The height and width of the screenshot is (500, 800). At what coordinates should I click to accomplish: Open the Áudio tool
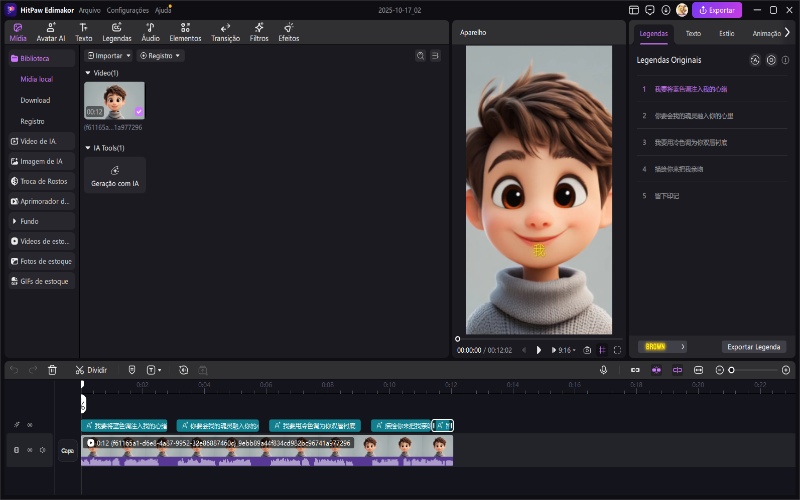click(151, 32)
